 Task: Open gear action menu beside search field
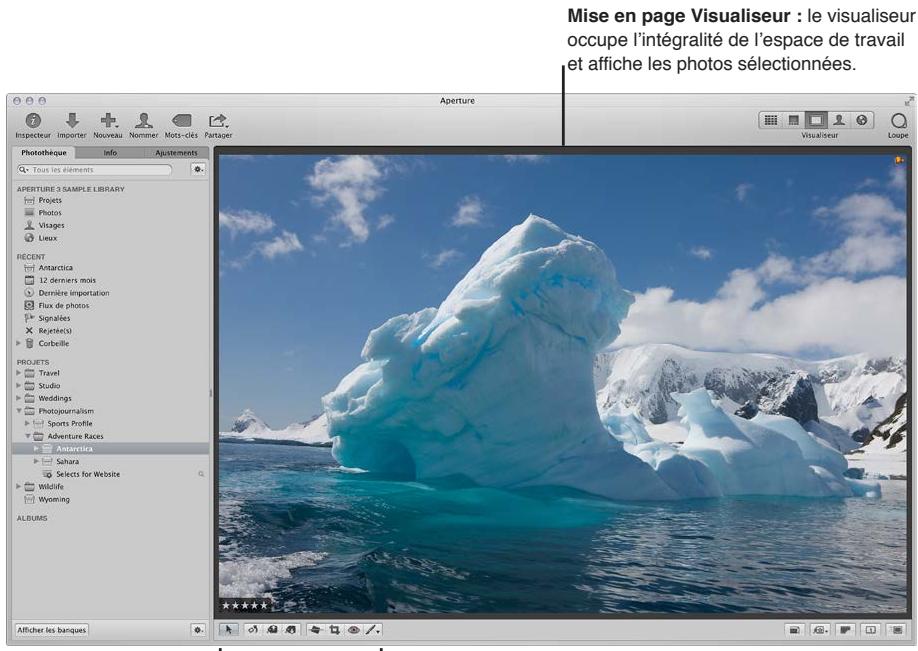(x=198, y=169)
